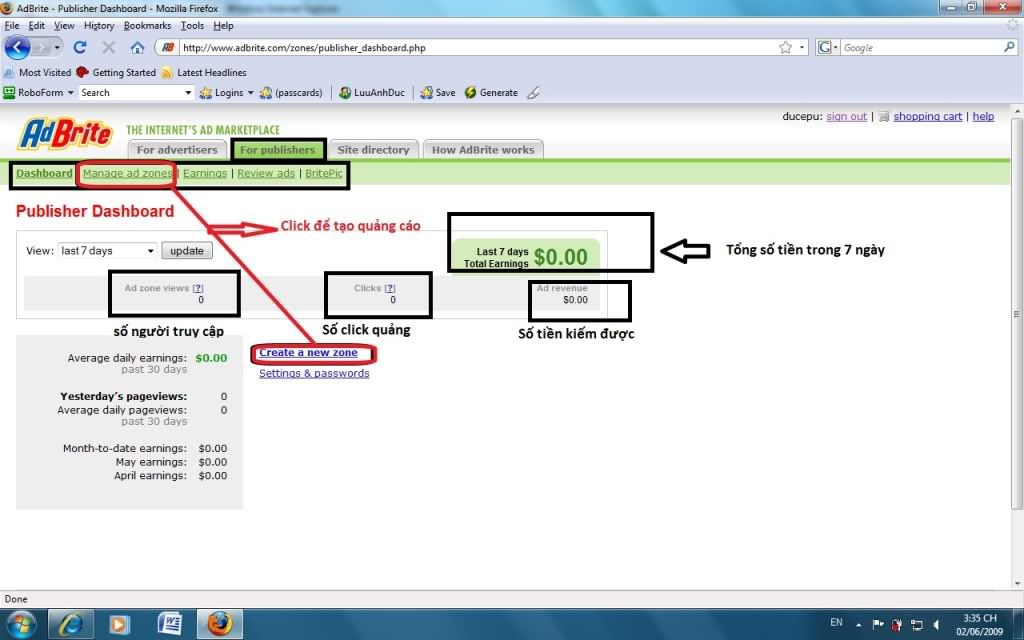The image size is (1024, 640).
Task: Open the Site directory tab
Action: click(x=373, y=150)
